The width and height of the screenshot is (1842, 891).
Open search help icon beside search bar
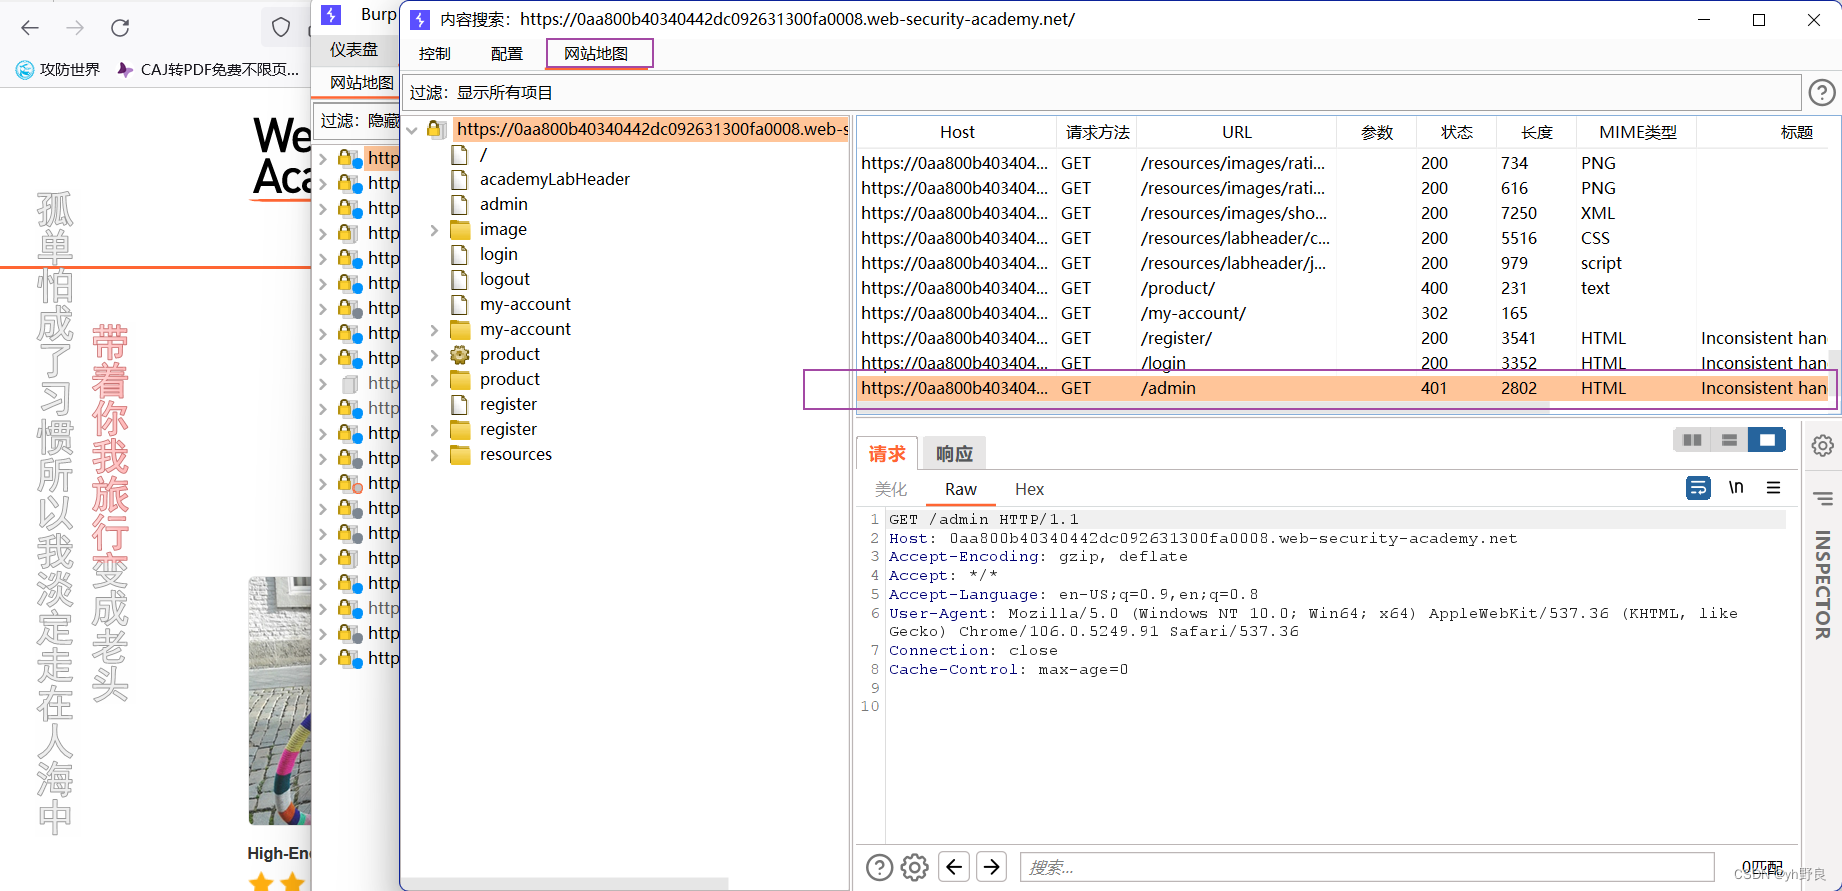[879, 867]
